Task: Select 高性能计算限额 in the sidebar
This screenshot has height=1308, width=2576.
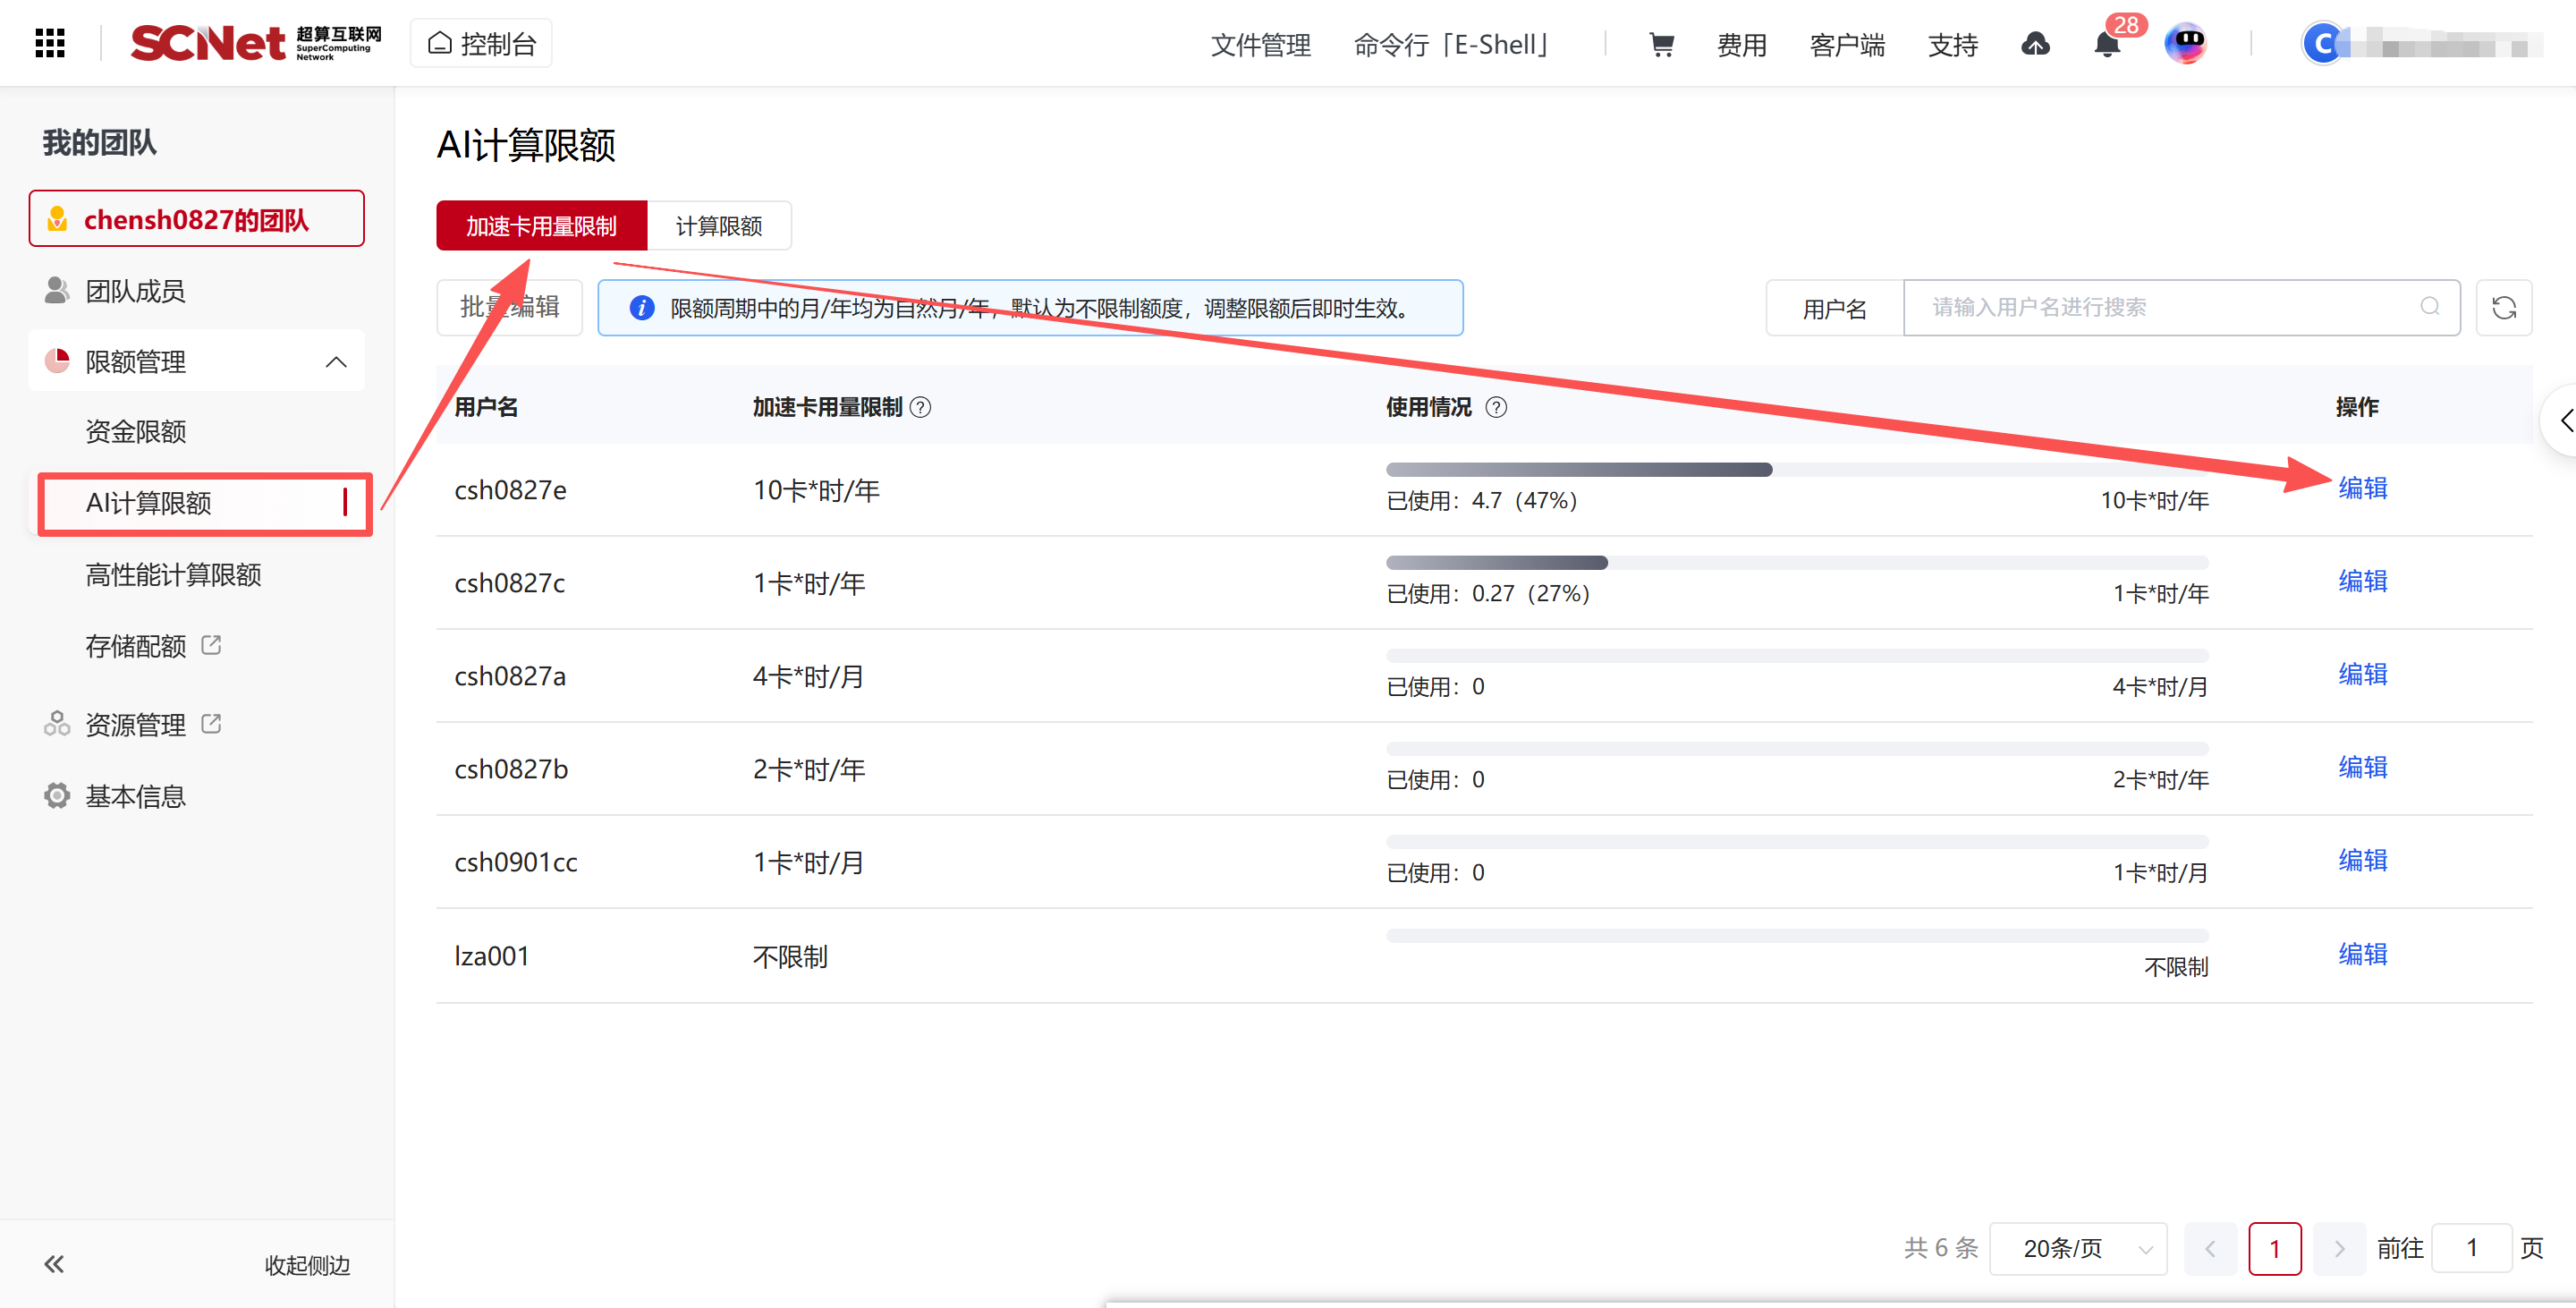Action: pyautogui.click(x=173, y=575)
